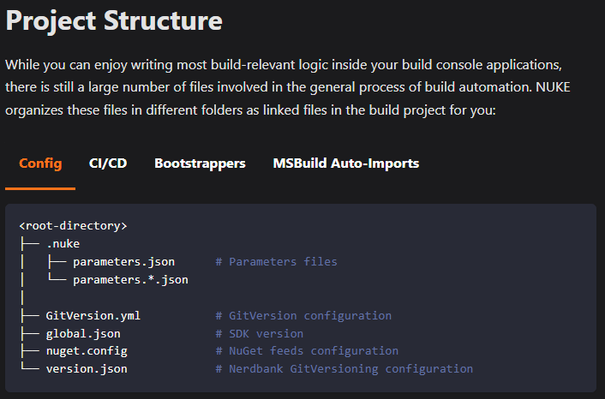Click the .nuke folder entry
This screenshot has height=399, width=605.
(63, 244)
